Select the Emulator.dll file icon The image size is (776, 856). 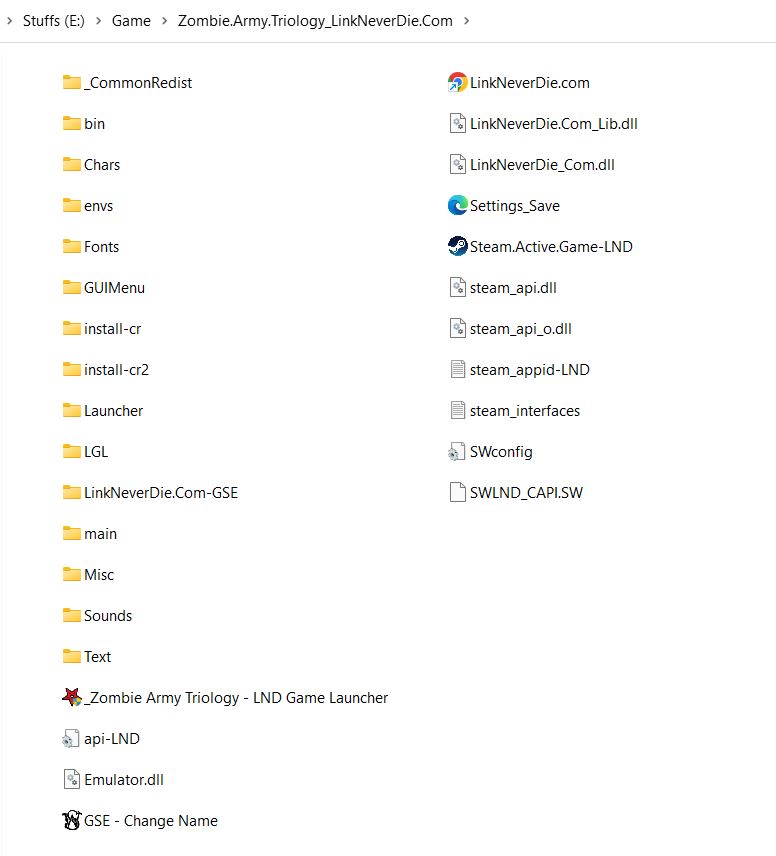[71, 780]
